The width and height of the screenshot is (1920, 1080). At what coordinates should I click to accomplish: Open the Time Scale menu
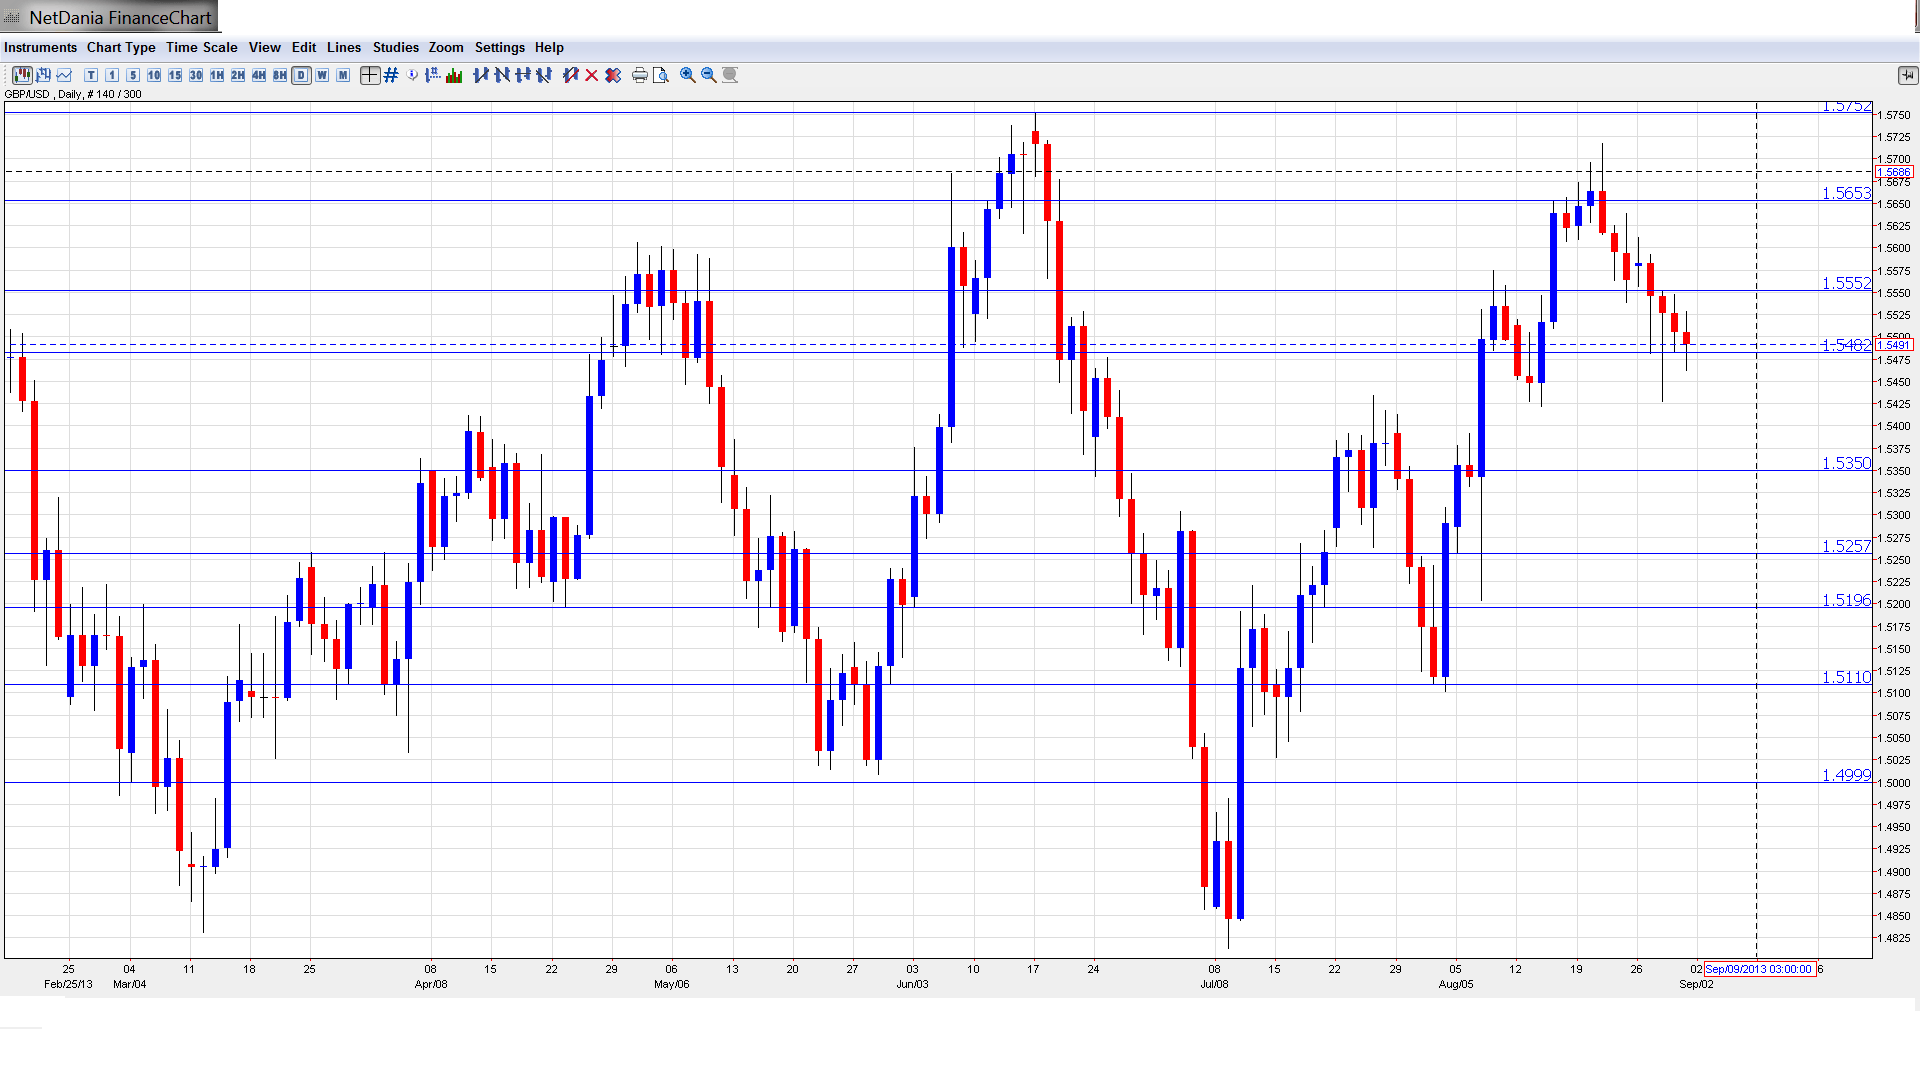[x=201, y=47]
